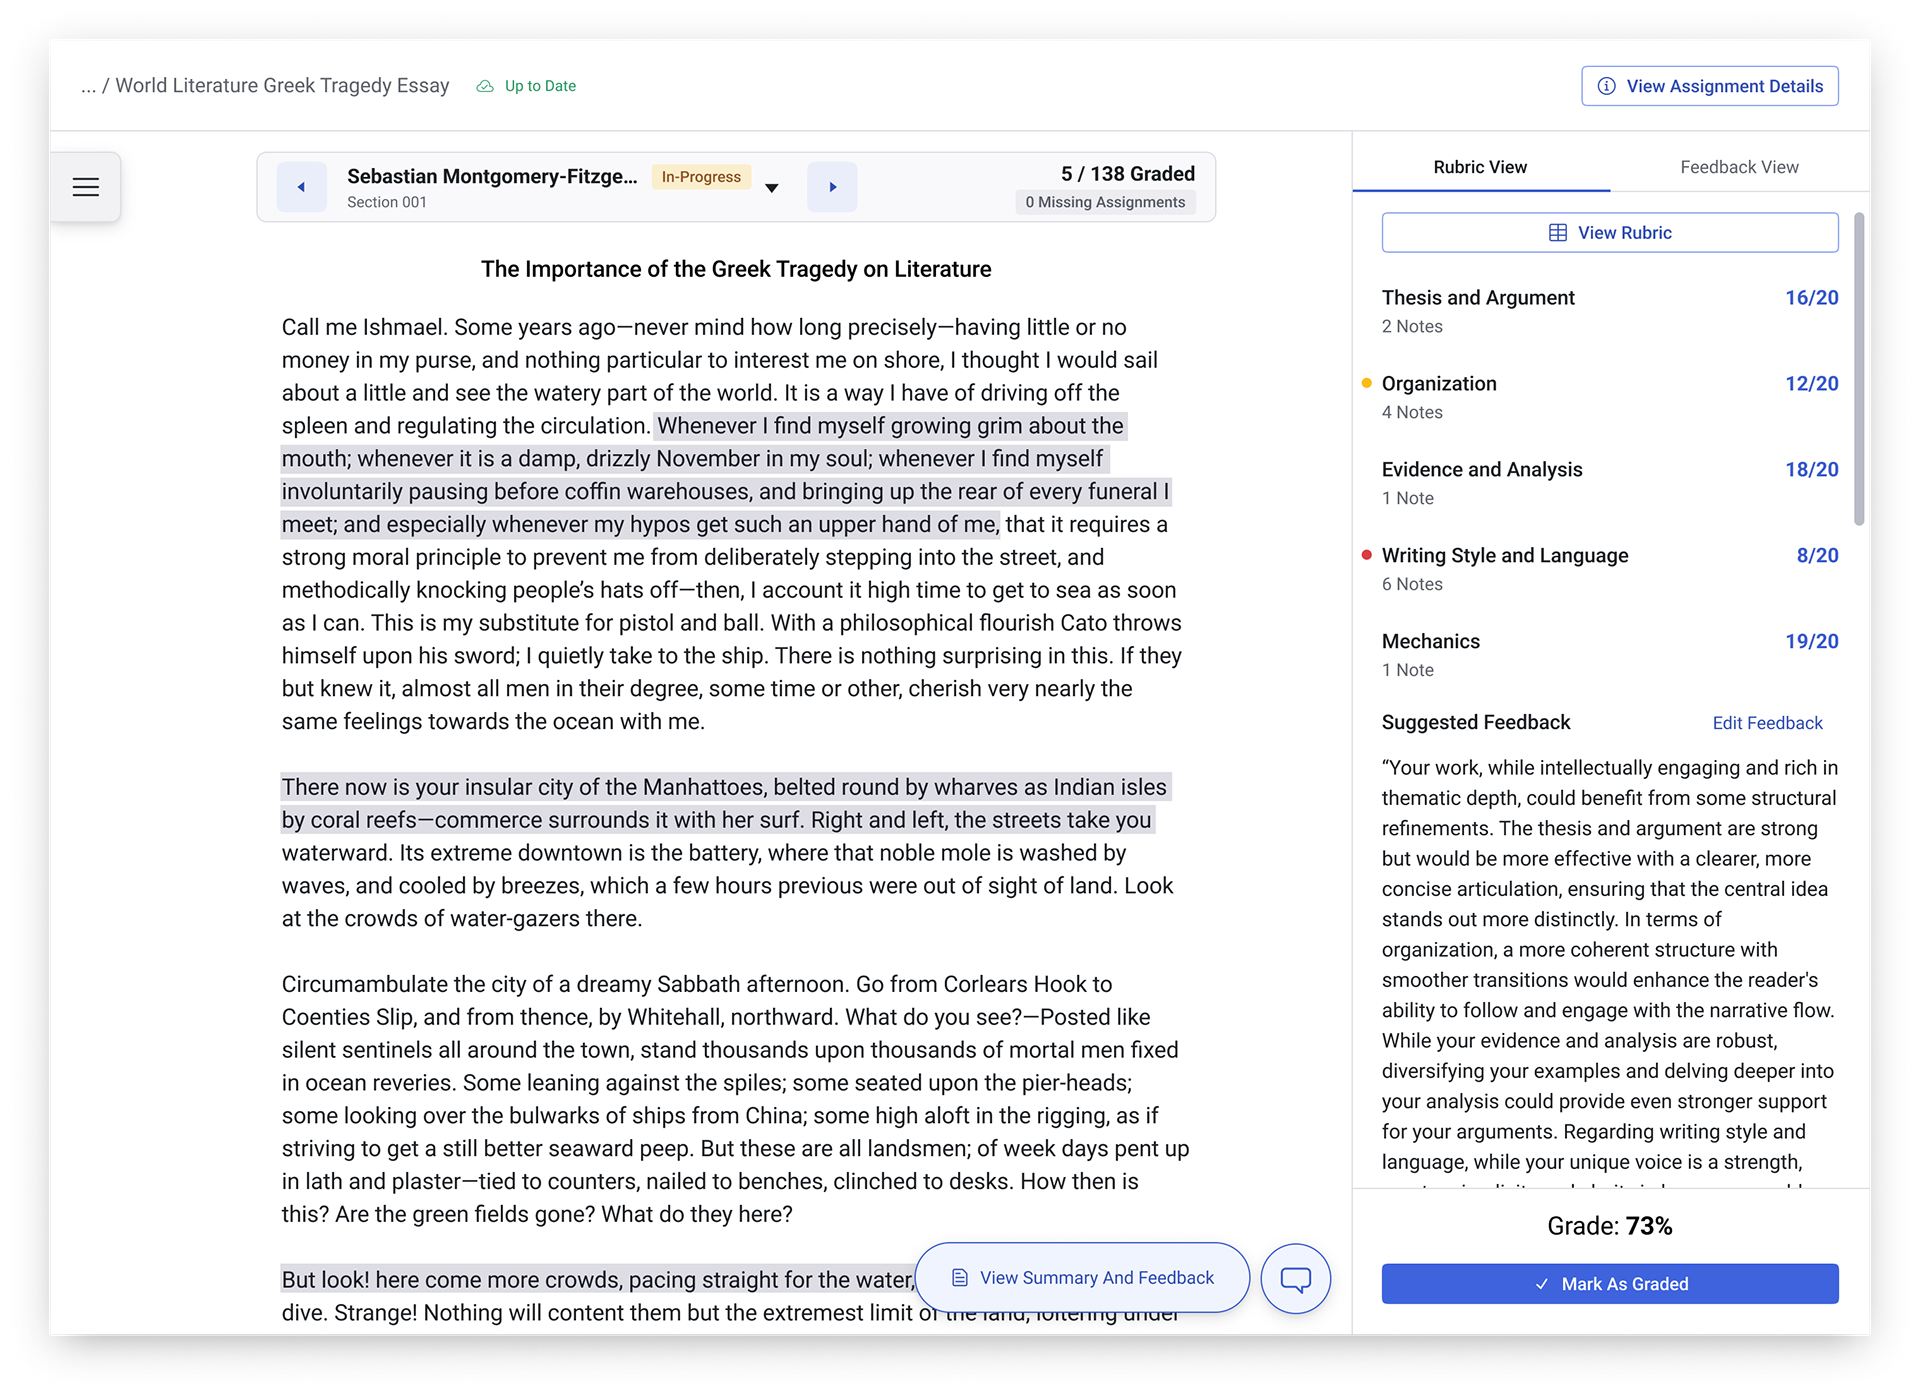Click the rubric panel scrollbar
The image size is (1920, 1395).
[x=1859, y=368]
